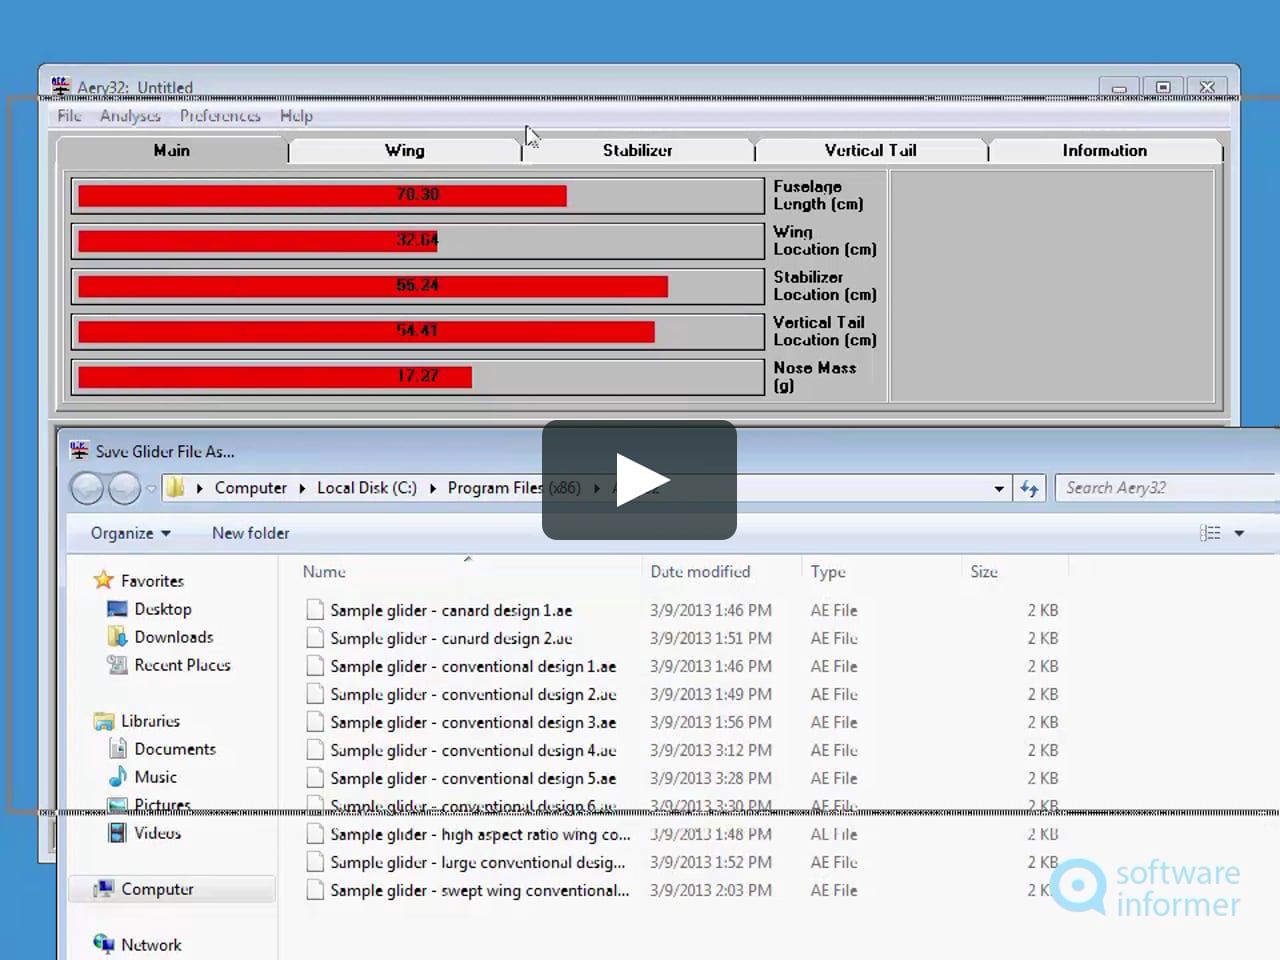Adjust the Stabilizer Location slider bar
This screenshot has height=960, width=1280.
(x=418, y=286)
